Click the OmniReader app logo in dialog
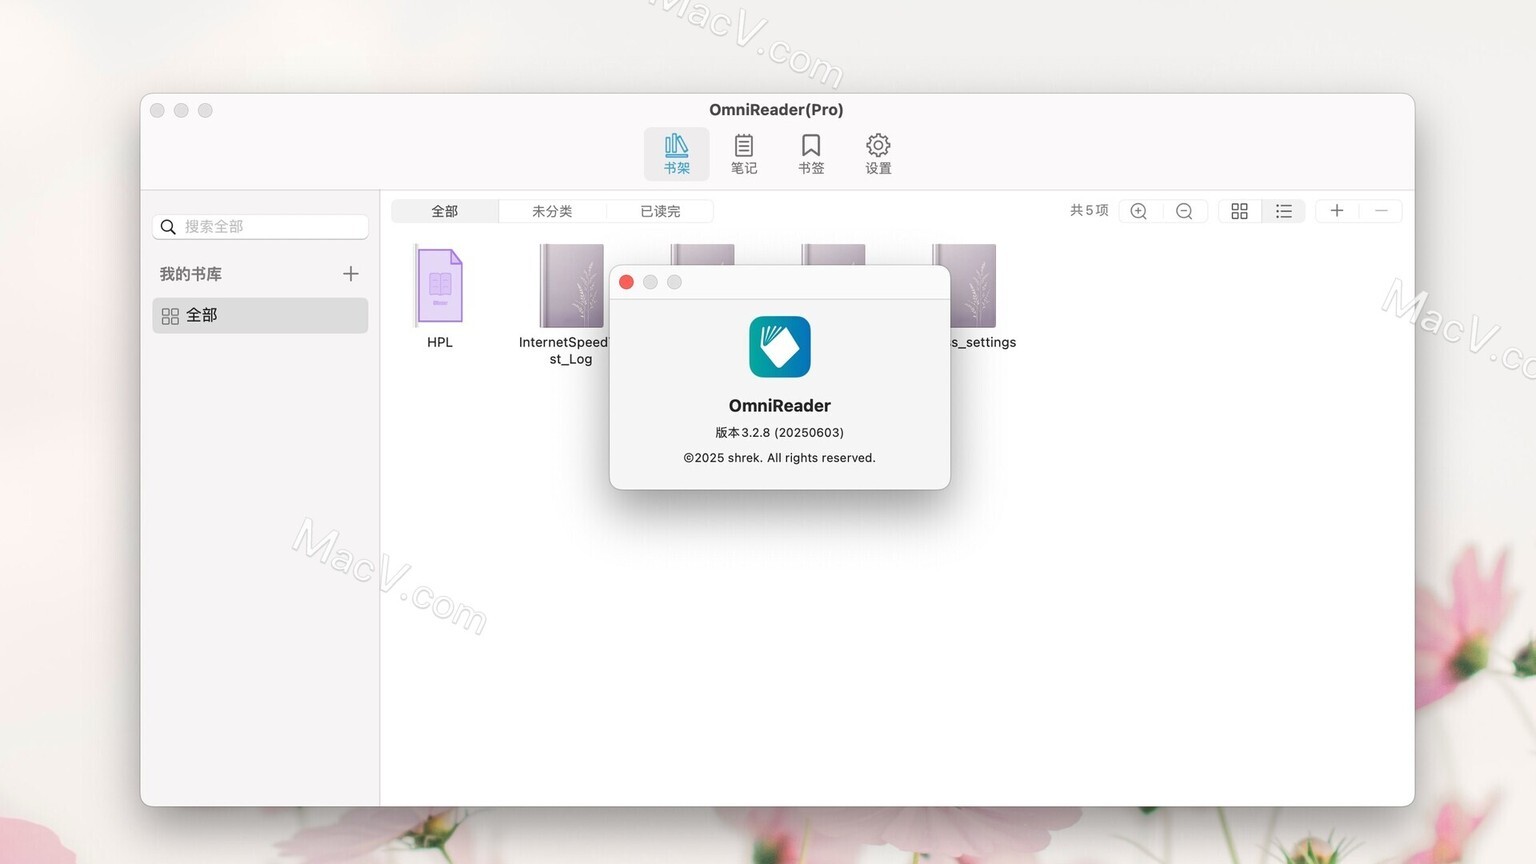The width and height of the screenshot is (1536, 864). tap(780, 347)
